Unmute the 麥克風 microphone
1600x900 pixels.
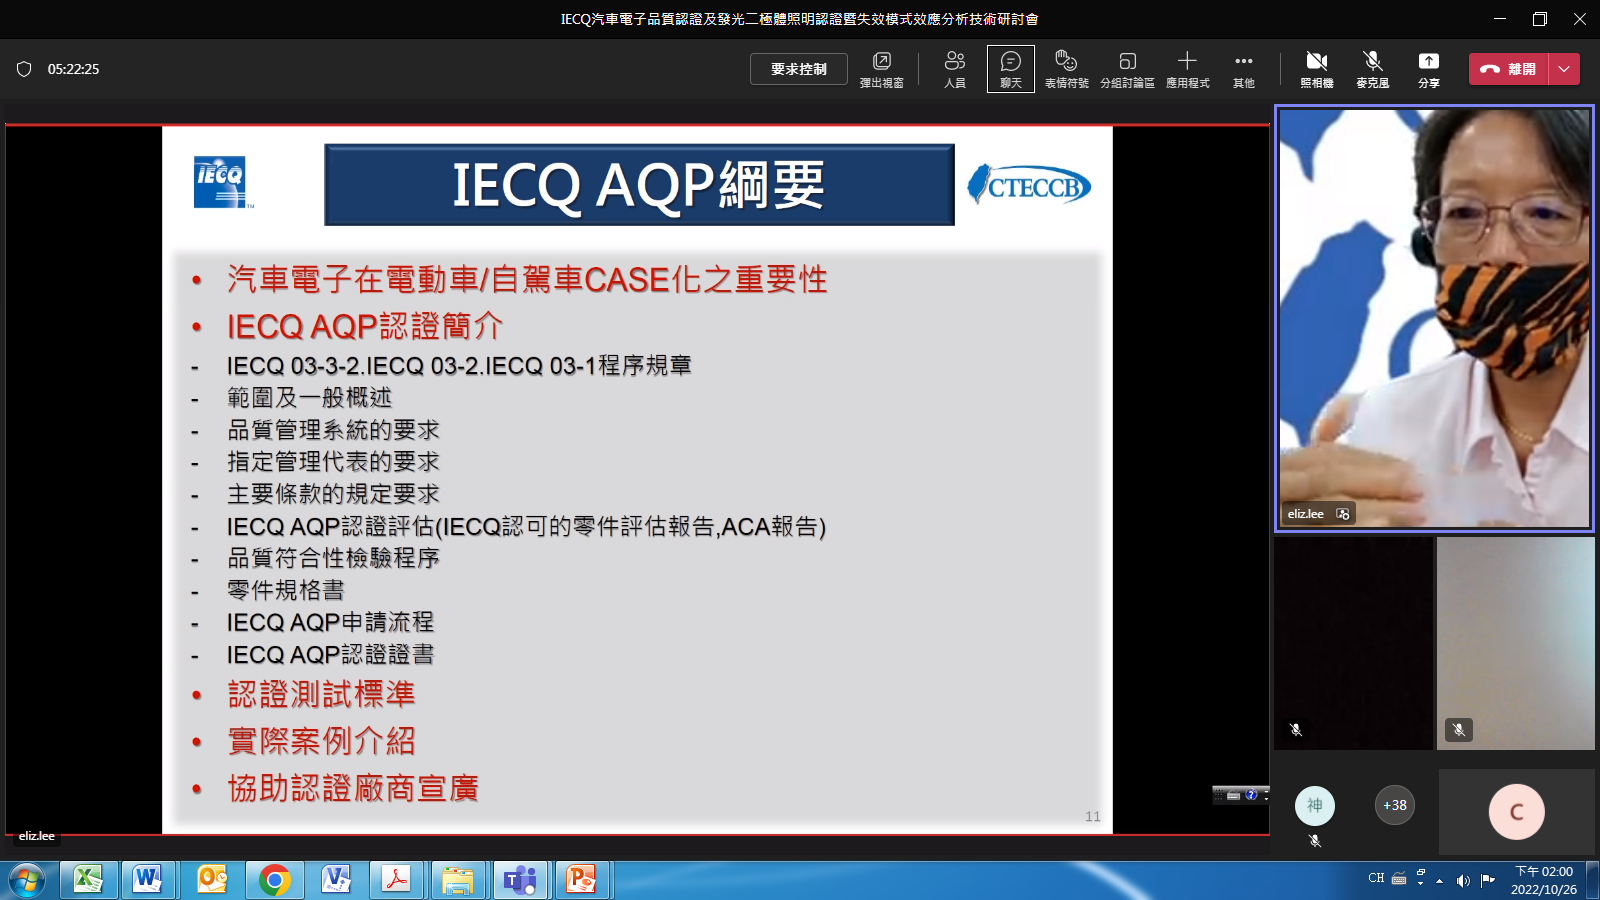tap(1373, 69)
